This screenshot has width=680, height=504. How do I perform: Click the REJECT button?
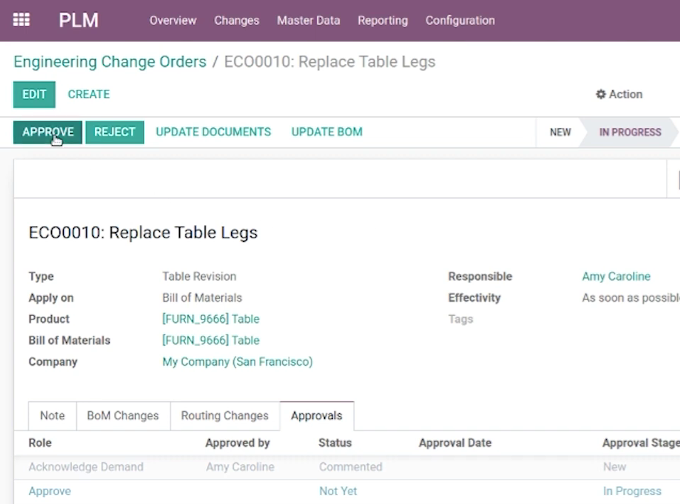pyautogui.click(x=114, y=132)
